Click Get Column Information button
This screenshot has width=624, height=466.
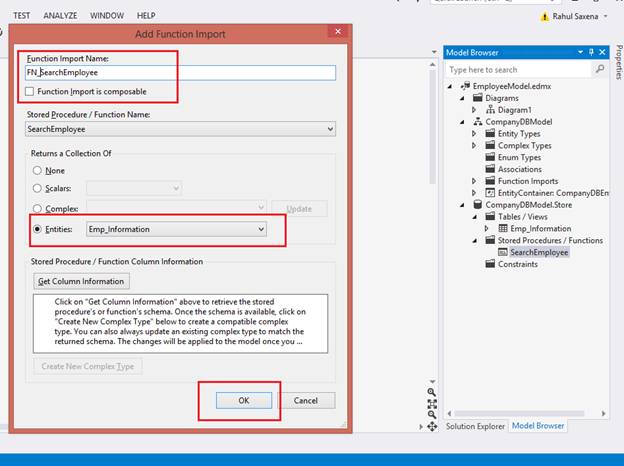[81, 281]
